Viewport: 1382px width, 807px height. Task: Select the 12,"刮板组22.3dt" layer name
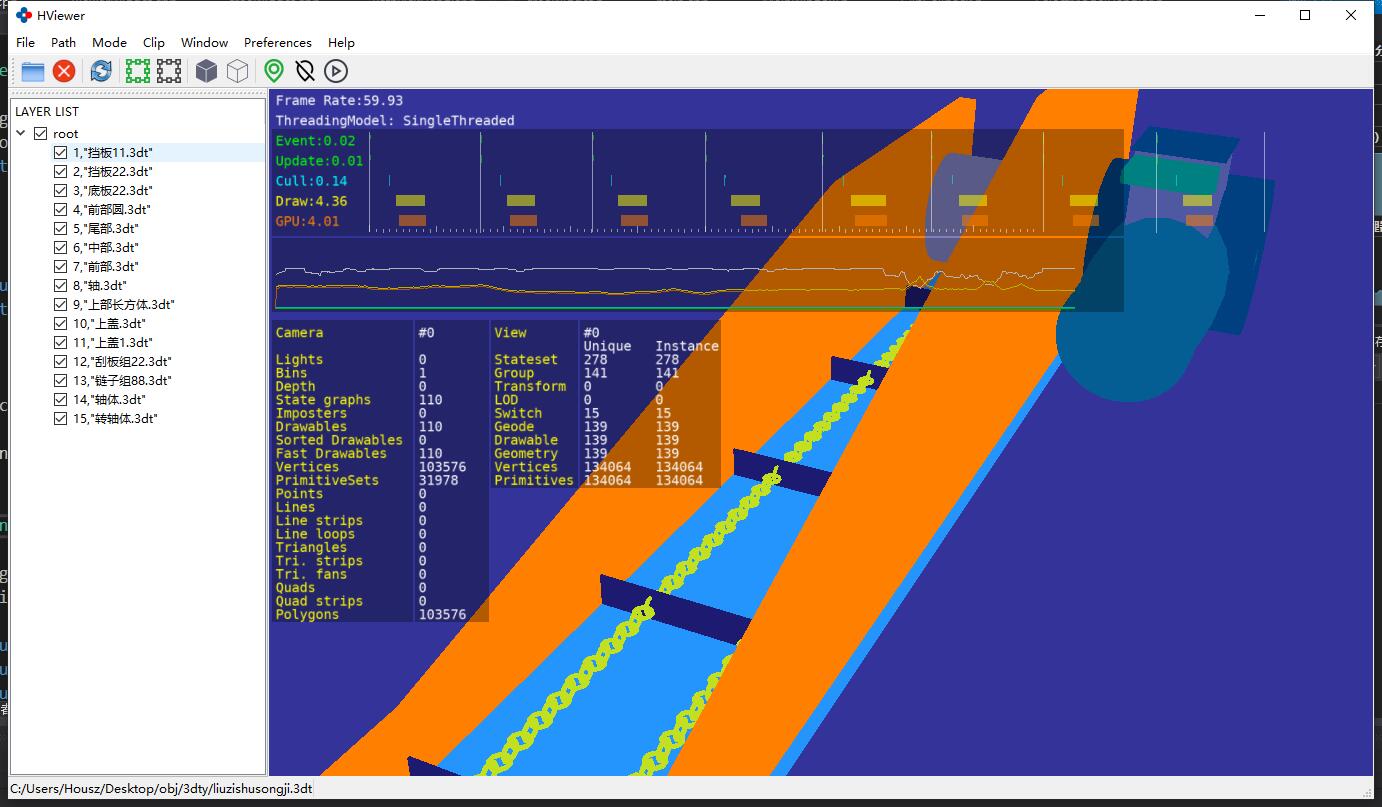(122, 361)
